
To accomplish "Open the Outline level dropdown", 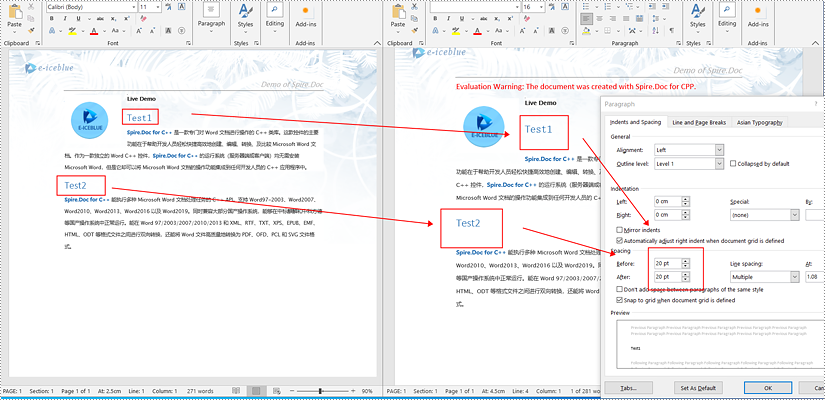I will coord(719,164).
